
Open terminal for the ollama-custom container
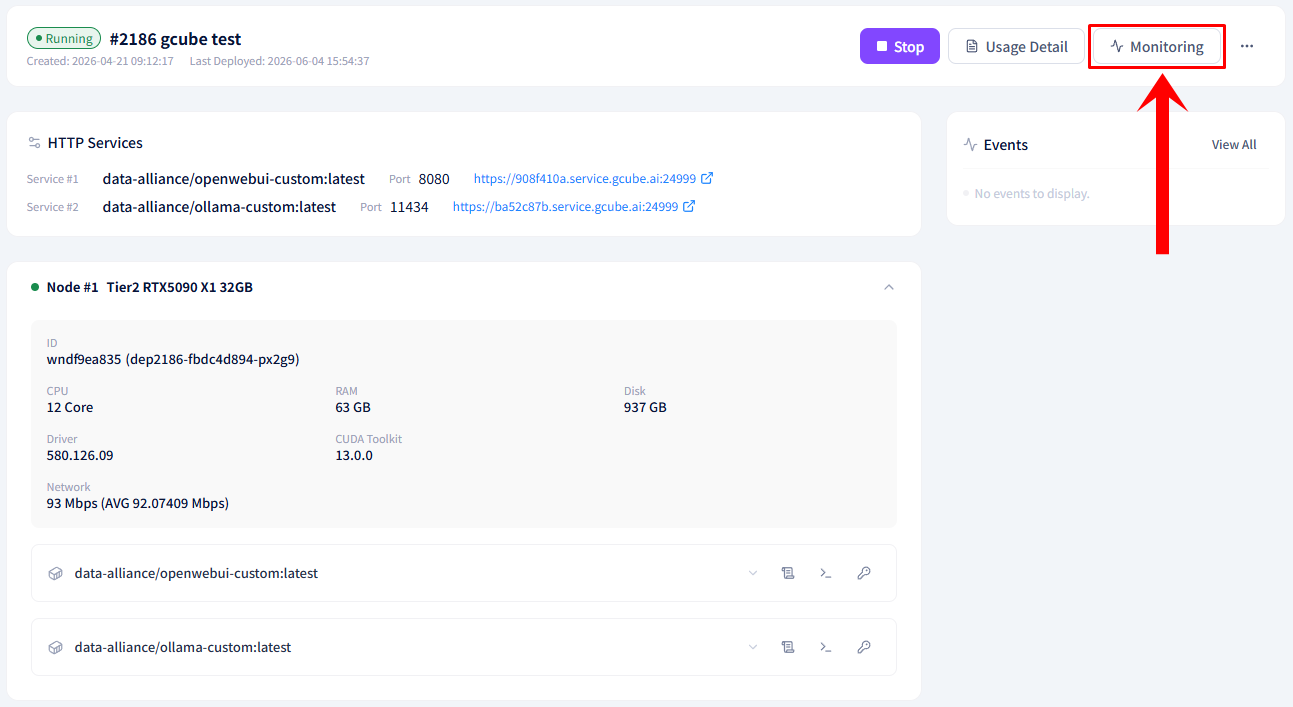[826, 647]
